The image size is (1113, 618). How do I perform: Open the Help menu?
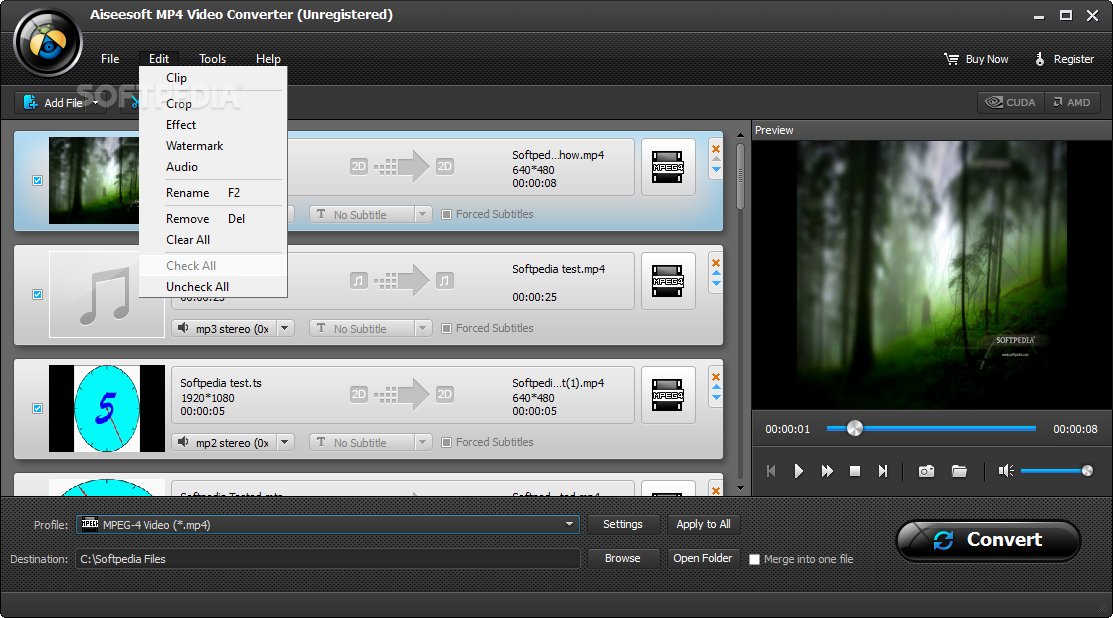point(268,59)
